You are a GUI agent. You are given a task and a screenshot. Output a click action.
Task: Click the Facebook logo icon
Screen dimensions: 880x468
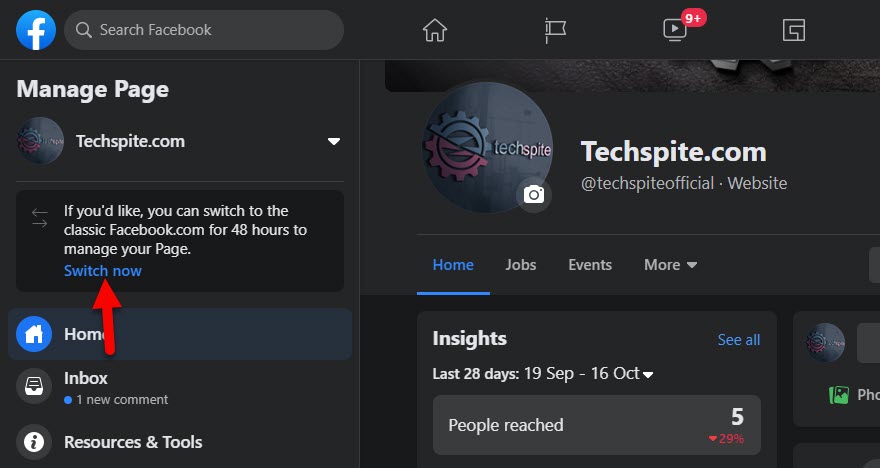[x=36, y=30]
